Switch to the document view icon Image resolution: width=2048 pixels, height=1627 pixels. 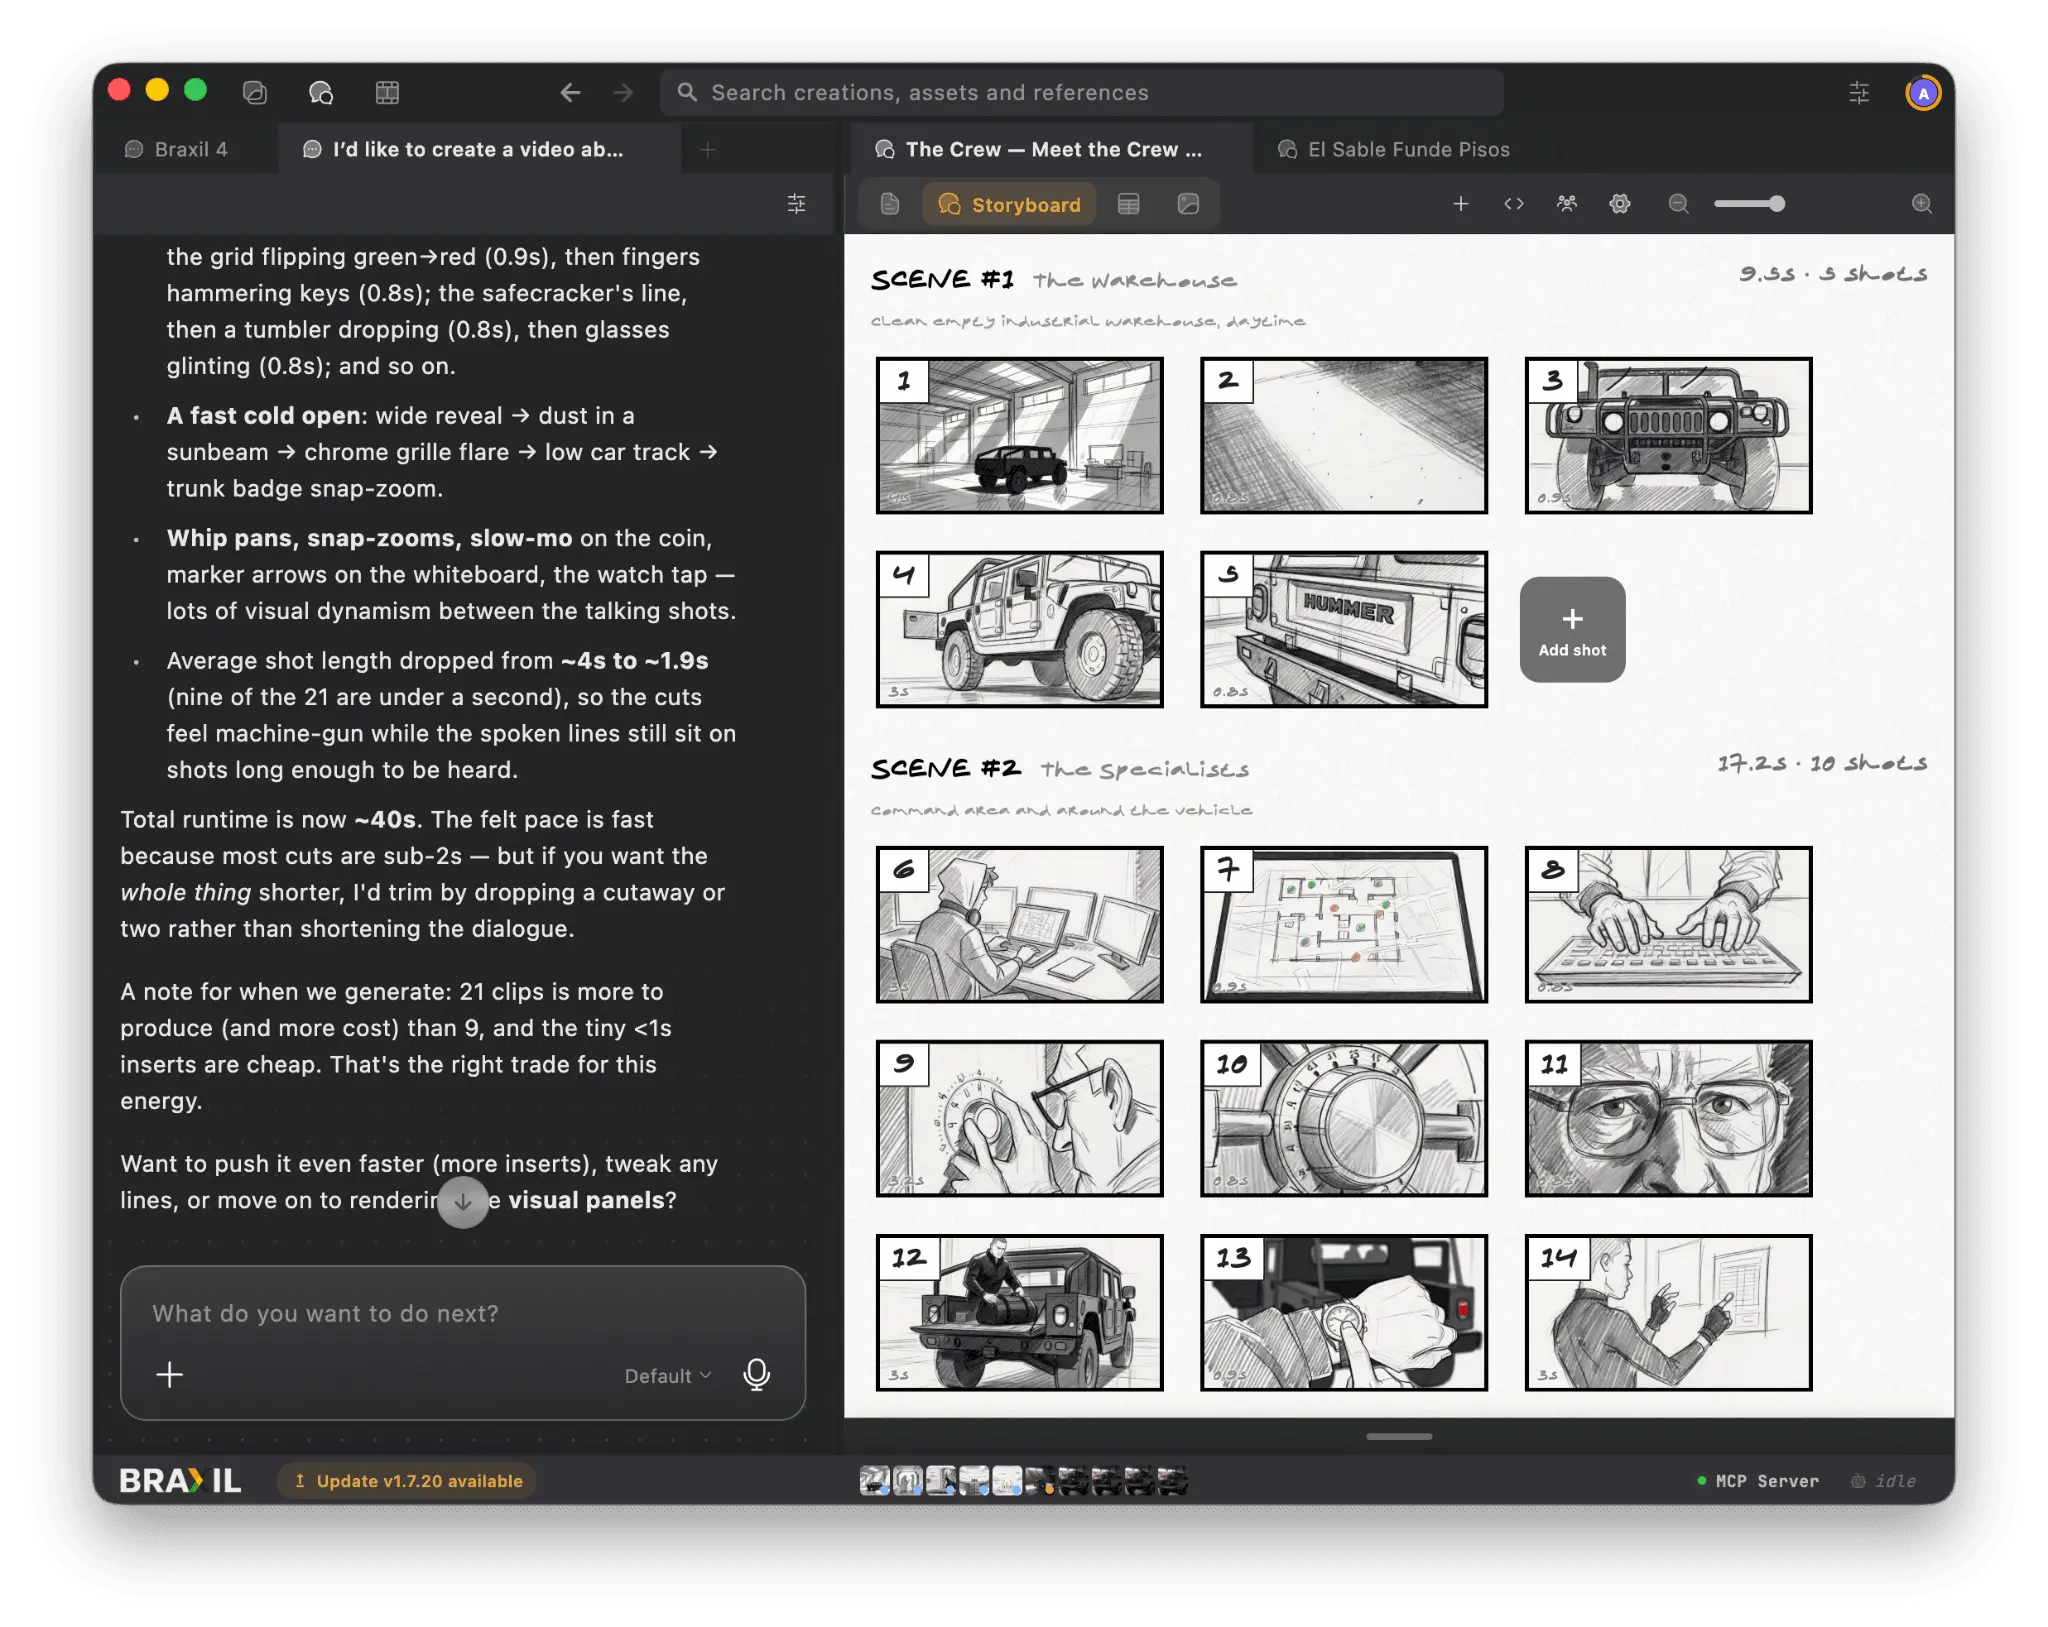[890, 204]
